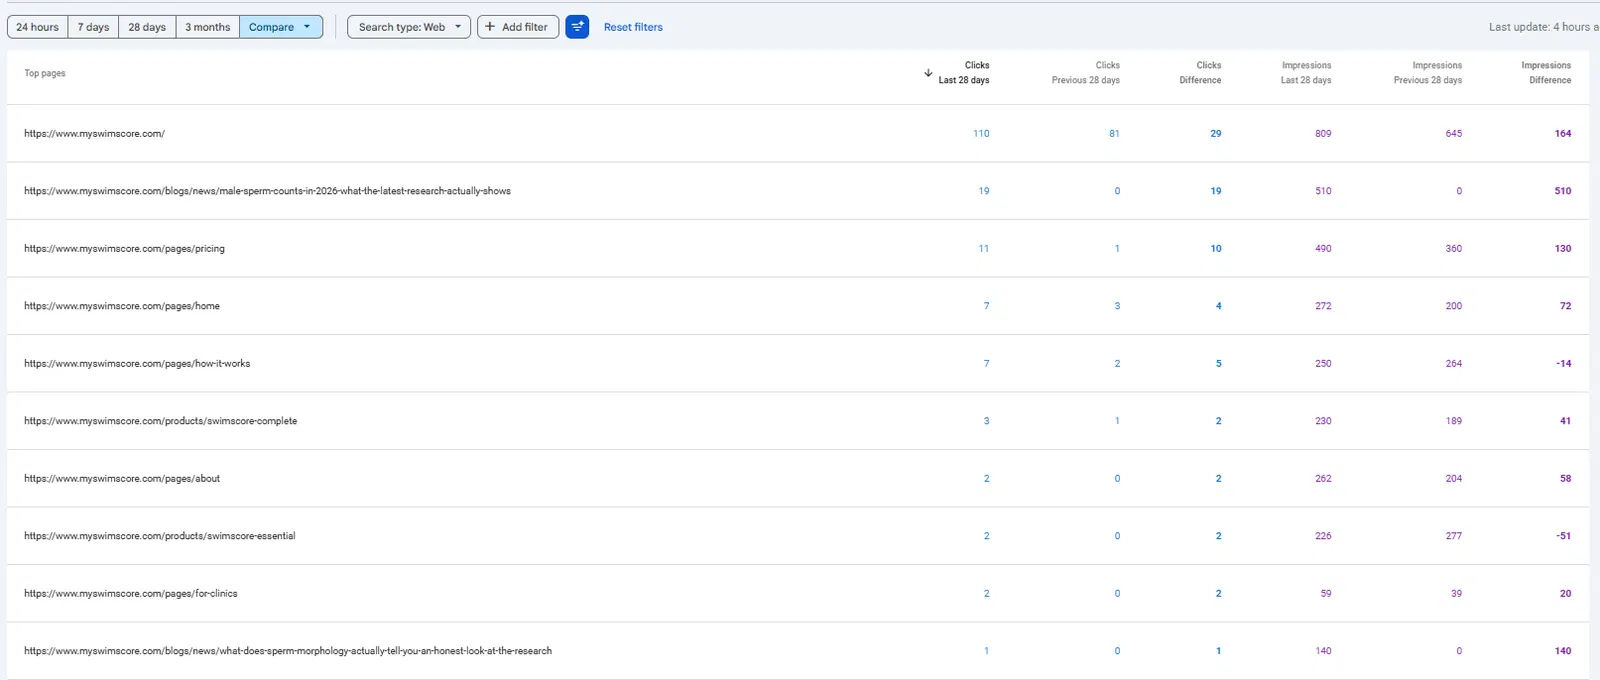Click the 39 previous impressions value
This screenshot has width=1600, height=680.
pos(1457,593)
